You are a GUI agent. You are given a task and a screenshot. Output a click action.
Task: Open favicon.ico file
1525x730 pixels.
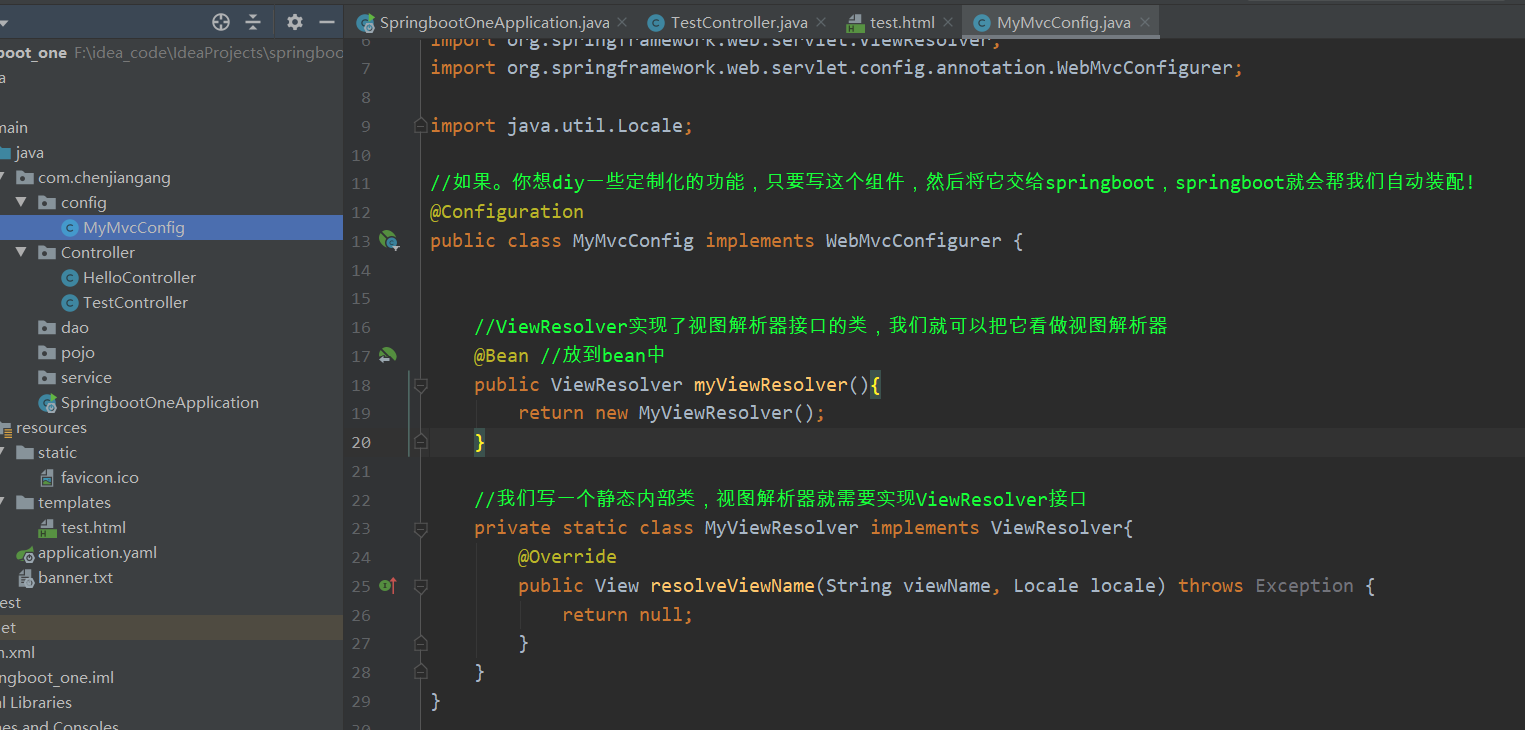coord(99,477)
